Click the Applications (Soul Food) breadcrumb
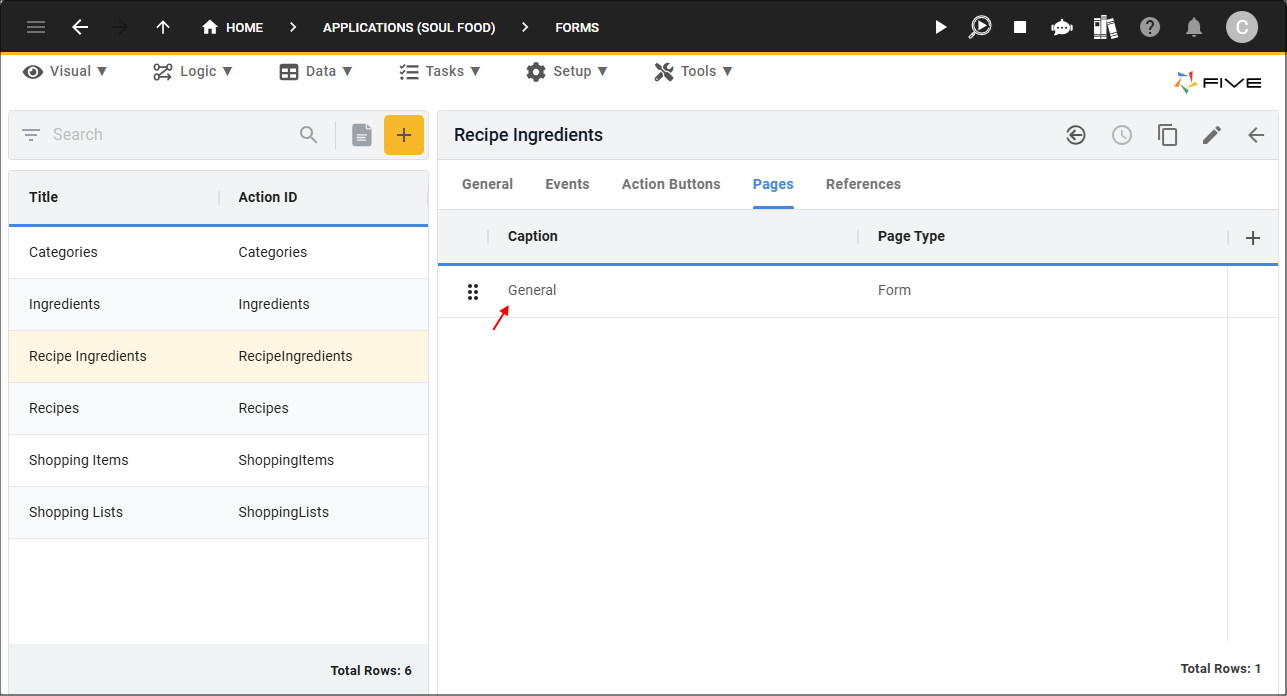 point(409,27)
